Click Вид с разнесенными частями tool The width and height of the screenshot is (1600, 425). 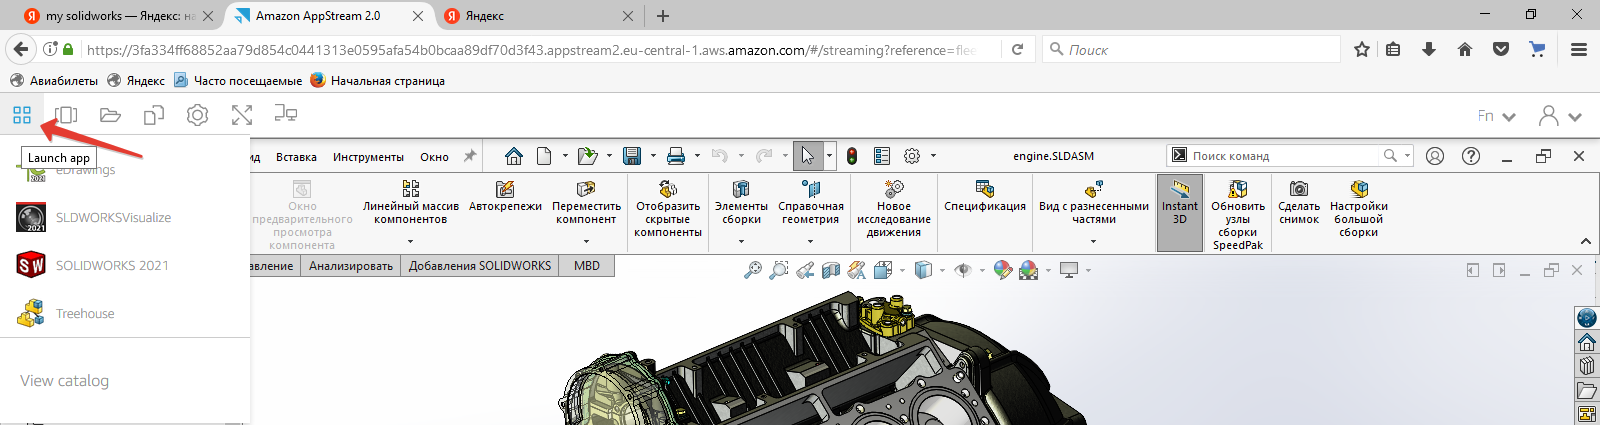click(1094, 203)
